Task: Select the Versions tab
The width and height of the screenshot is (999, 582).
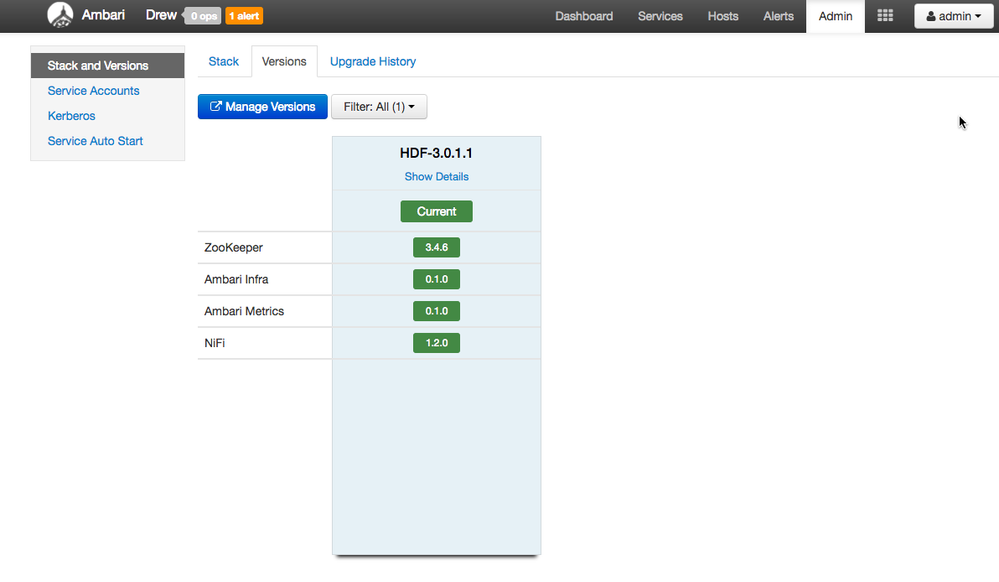Action: click(x=284, y=62)
